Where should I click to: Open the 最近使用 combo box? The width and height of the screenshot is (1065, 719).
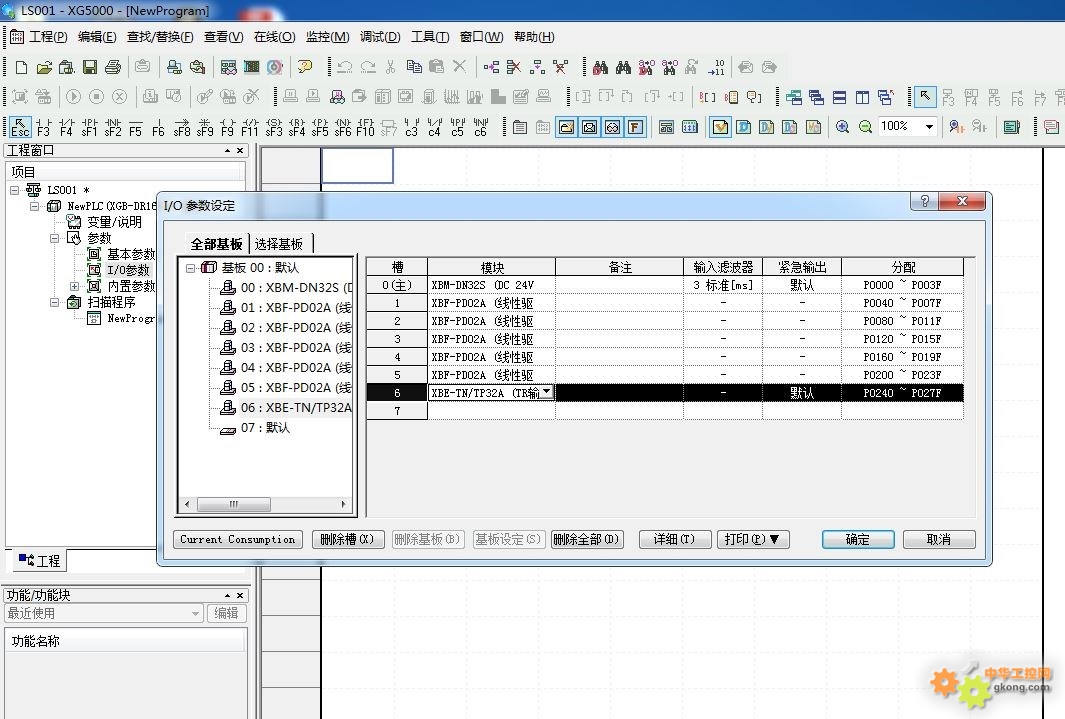coord(105,613)
